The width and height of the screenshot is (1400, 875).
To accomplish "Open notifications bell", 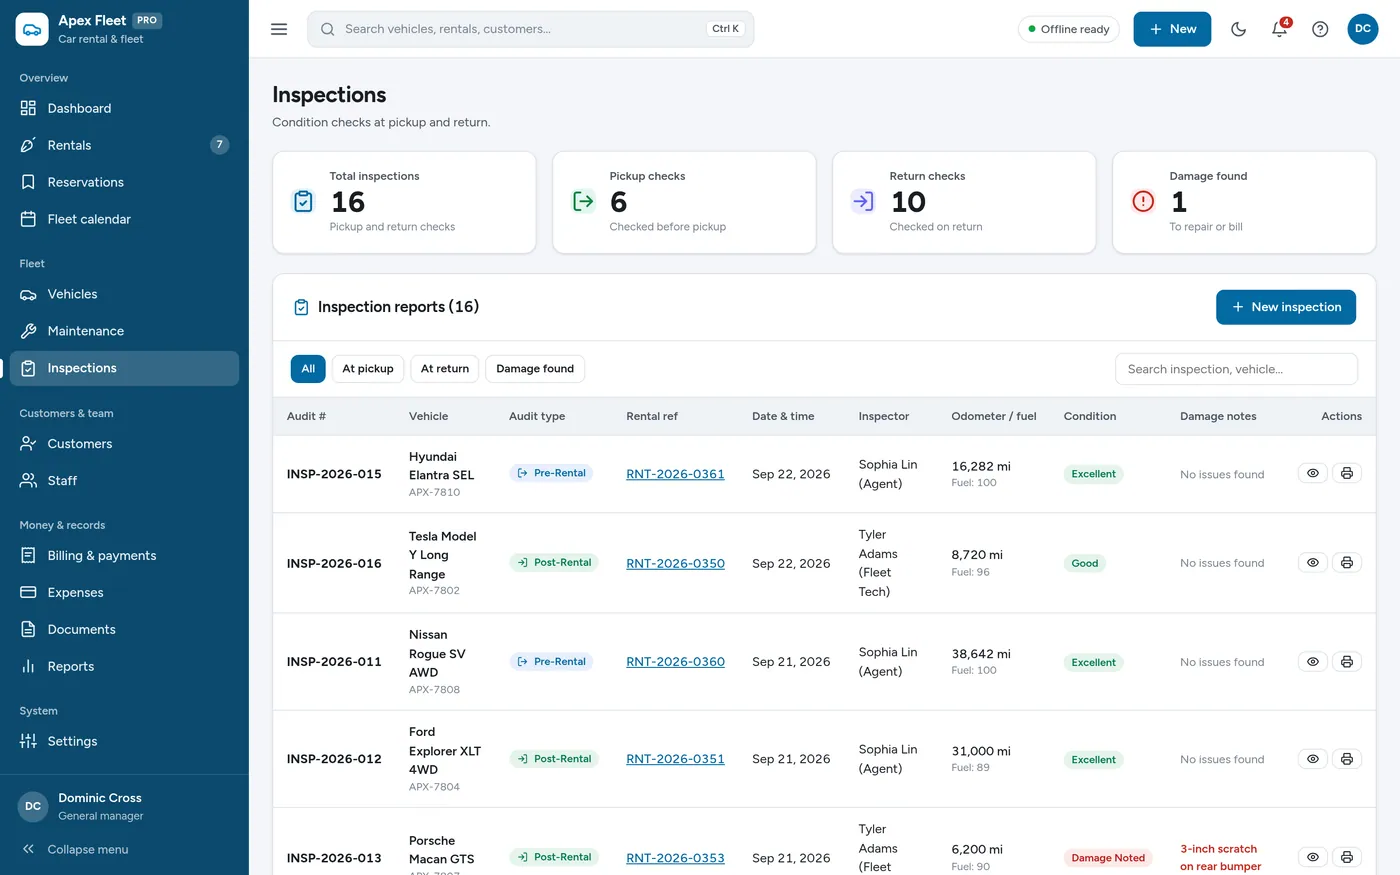I will (1279, 29).
